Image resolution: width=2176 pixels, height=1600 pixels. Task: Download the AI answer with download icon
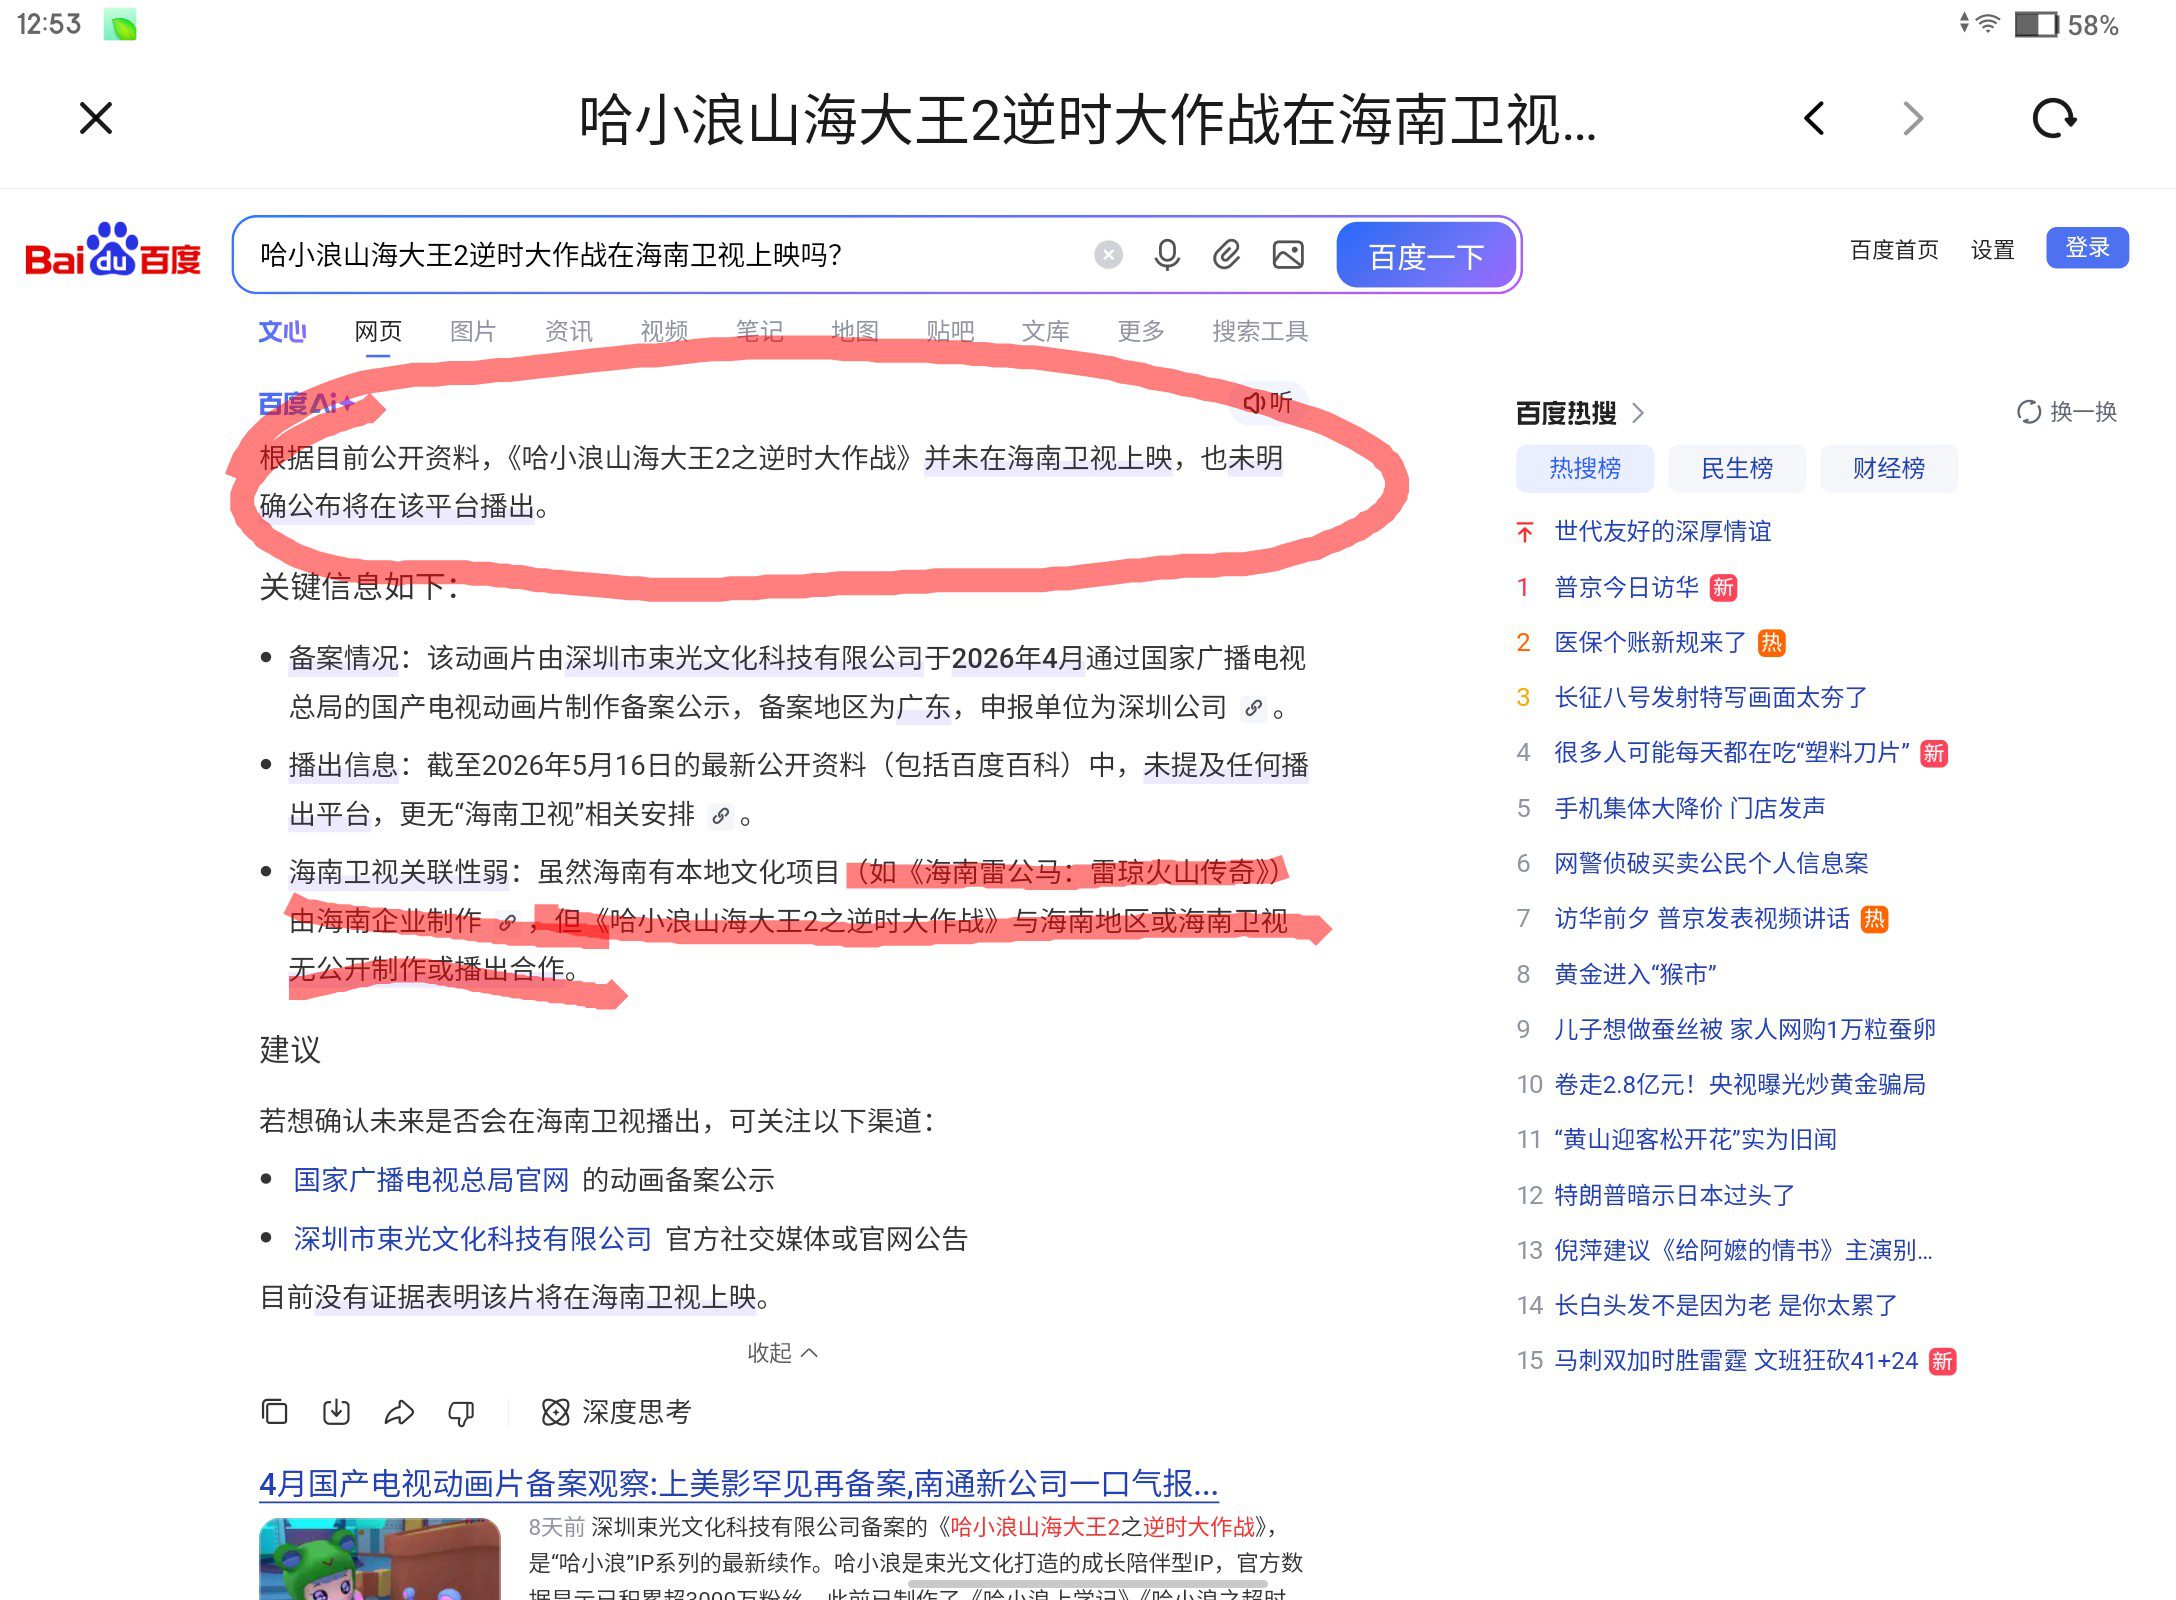pyautogui.click(x=336, y=1412)
